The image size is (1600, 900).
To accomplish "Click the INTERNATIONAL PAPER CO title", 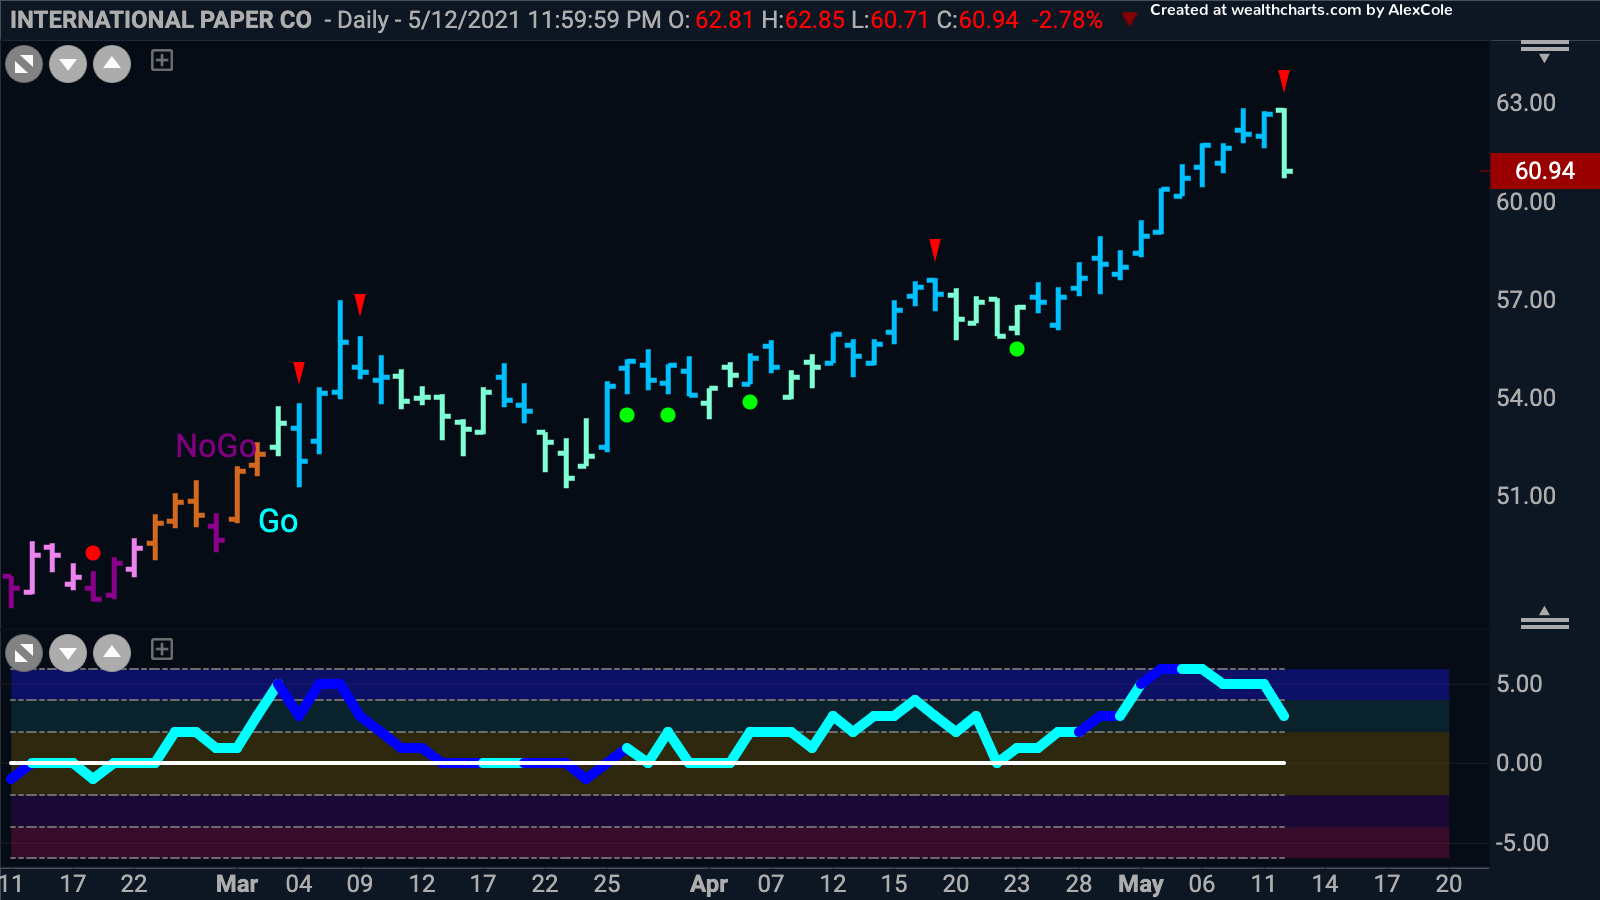I will coord(161,20).
